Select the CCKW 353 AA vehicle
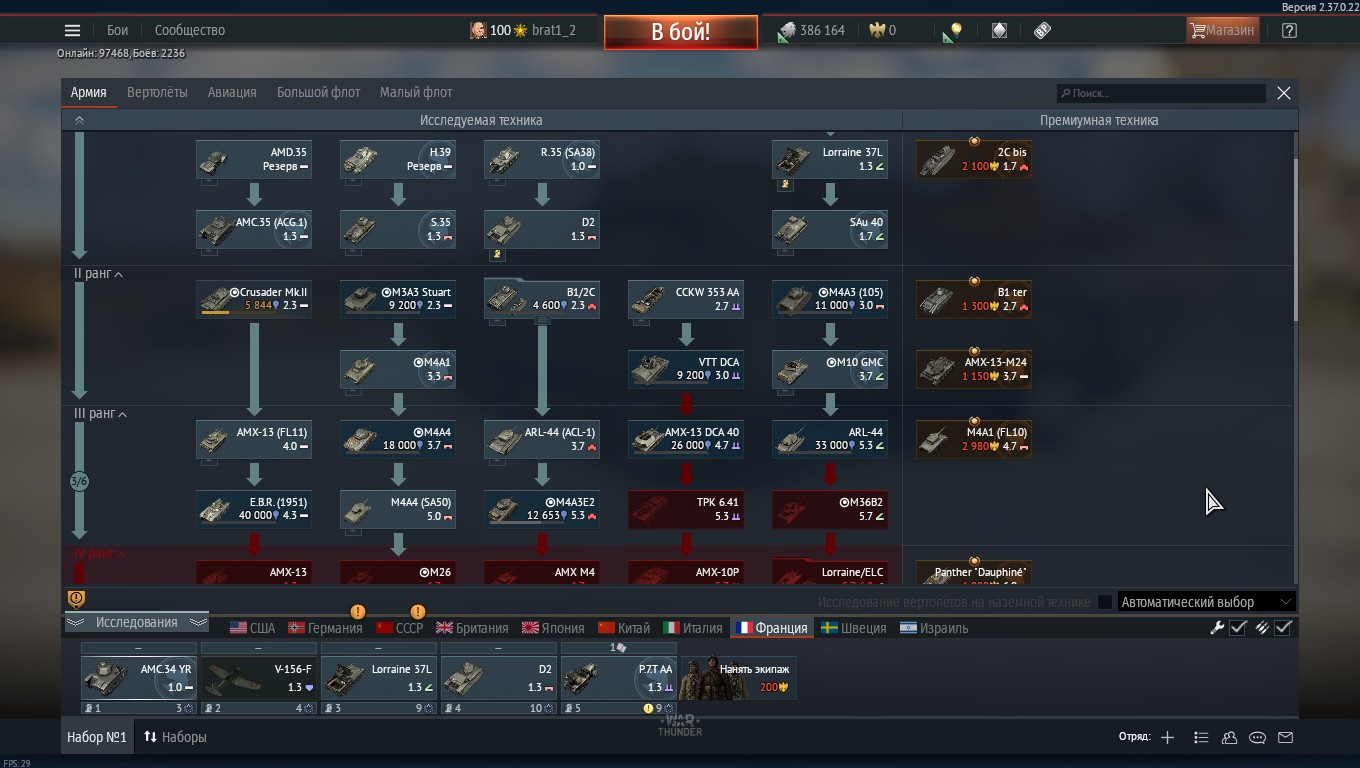The width and height of the screenshot is (1360, 768). [x=686, y=299]
